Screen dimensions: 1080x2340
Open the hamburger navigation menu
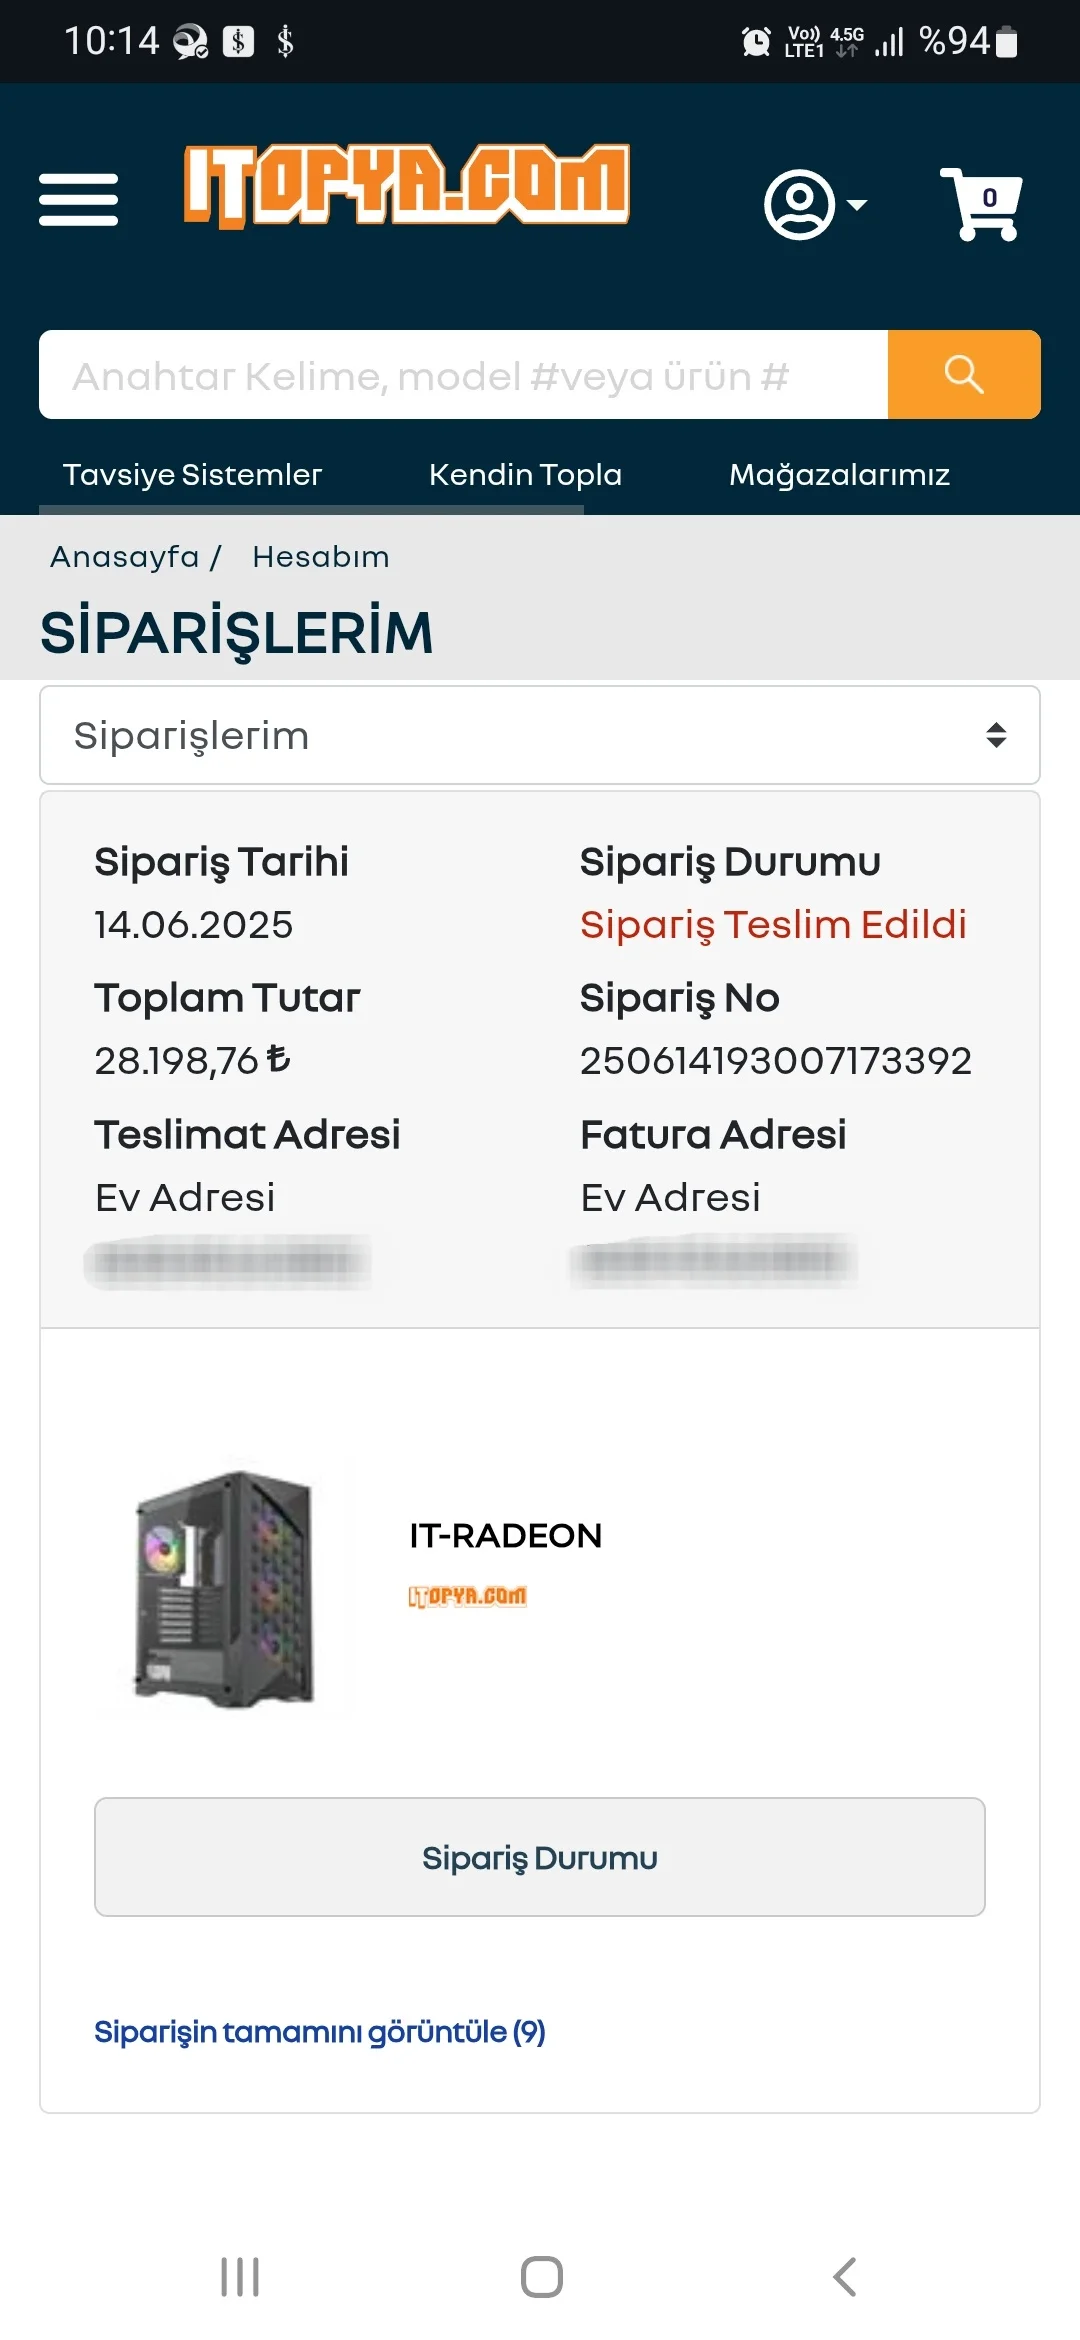point(78,199)
